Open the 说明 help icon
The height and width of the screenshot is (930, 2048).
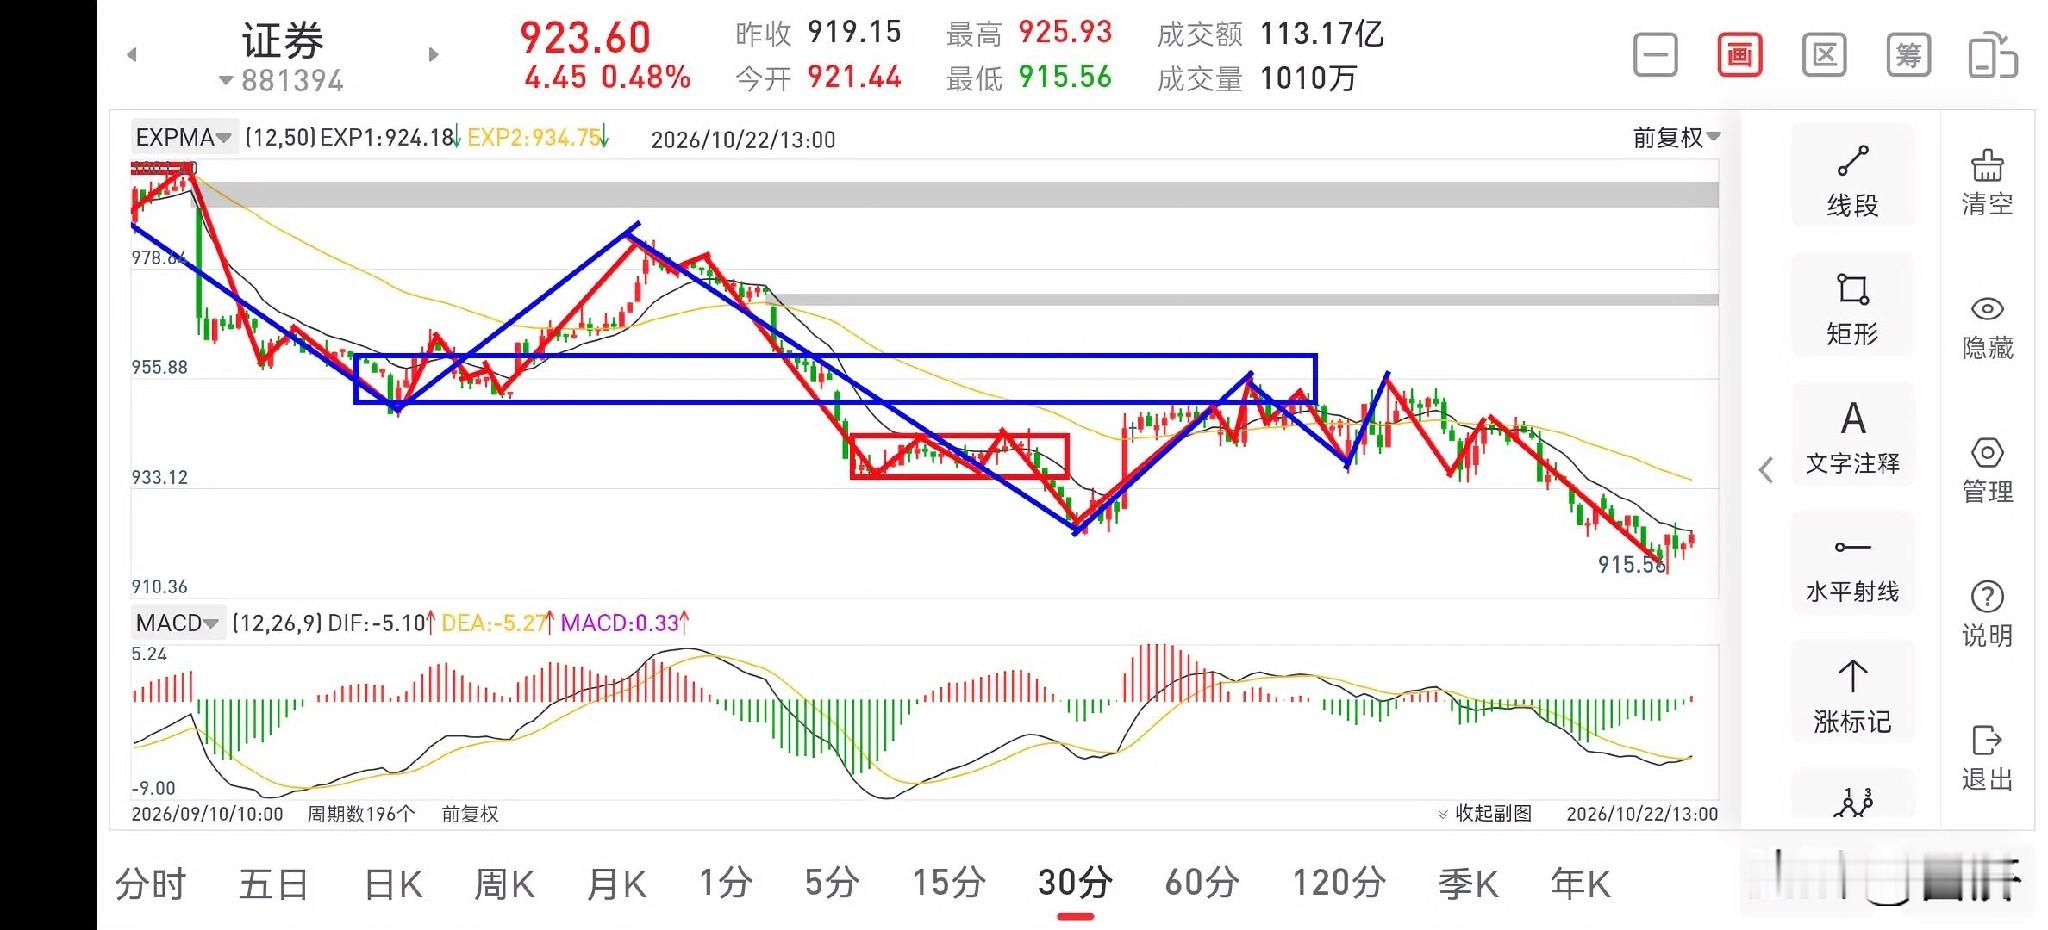pyautogui.click(x=1987, y=613)
